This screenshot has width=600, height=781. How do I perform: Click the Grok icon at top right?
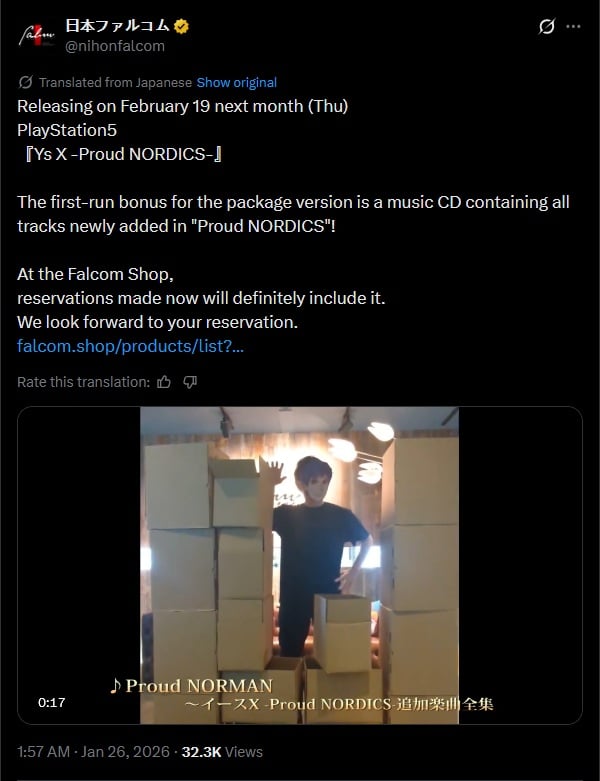(x=546, y=26)
